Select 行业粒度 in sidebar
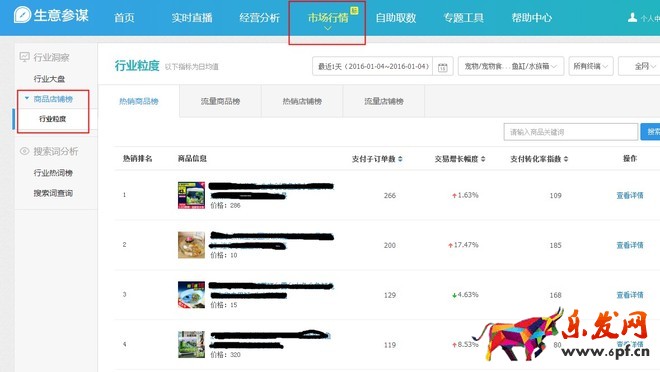The image size is (660, 372). 53,119
